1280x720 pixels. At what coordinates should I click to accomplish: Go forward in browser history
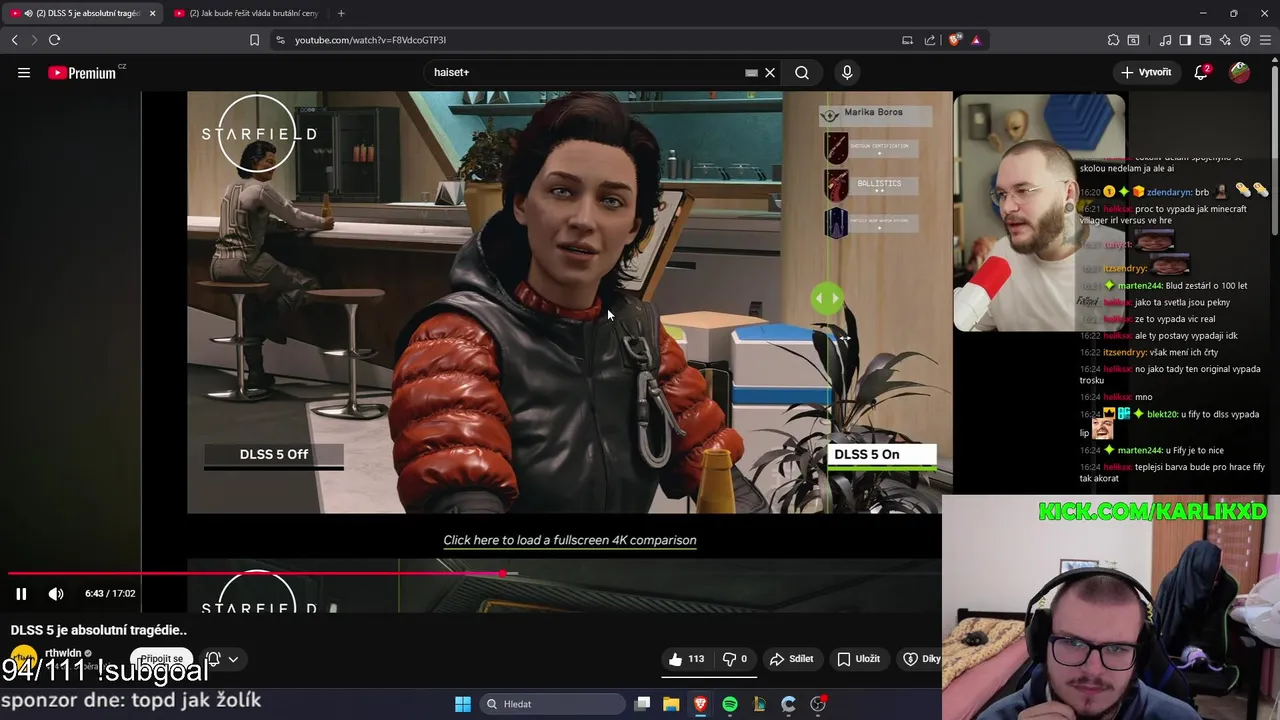(34, 40)
